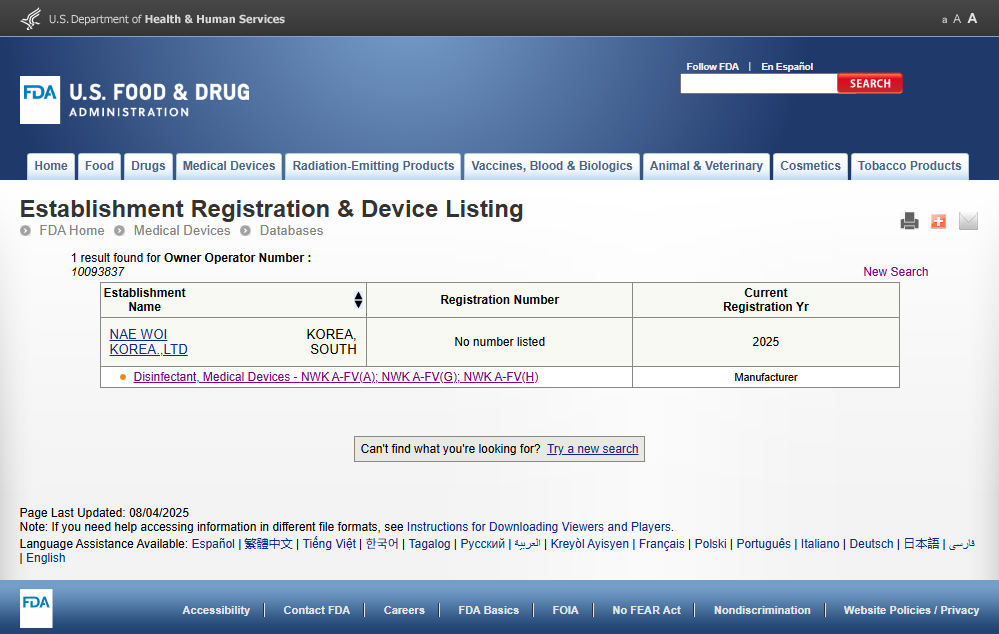This screenshot has width=999, height=634.
Task: Click the HHS eagle logo
Action: (x=31, y=18)
